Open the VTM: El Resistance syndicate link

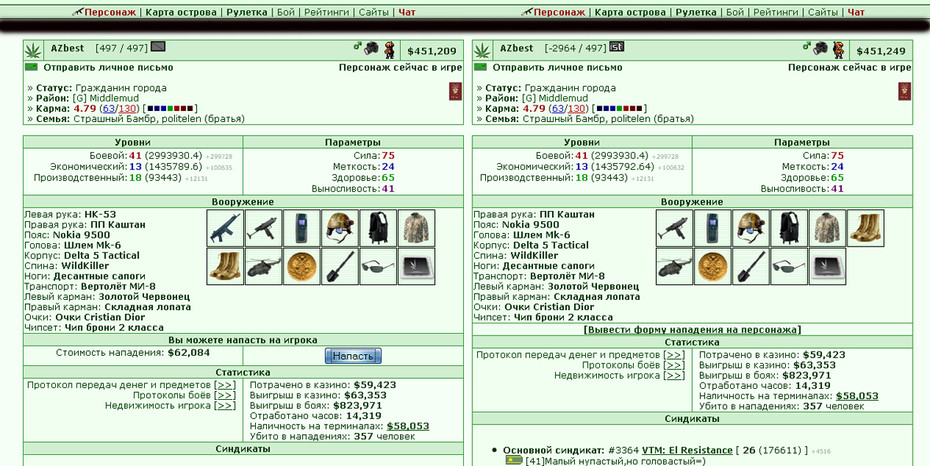[x=687, y=450]
